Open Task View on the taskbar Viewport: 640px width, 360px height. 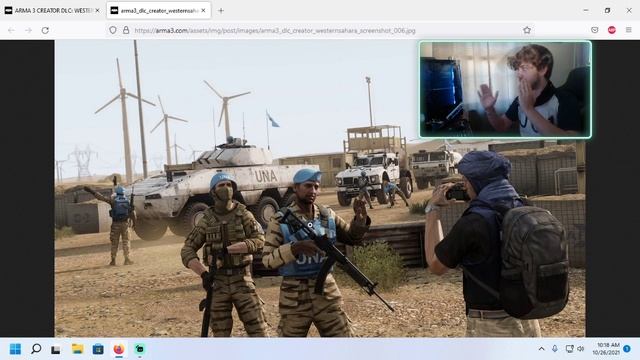(x=56, y=349)
